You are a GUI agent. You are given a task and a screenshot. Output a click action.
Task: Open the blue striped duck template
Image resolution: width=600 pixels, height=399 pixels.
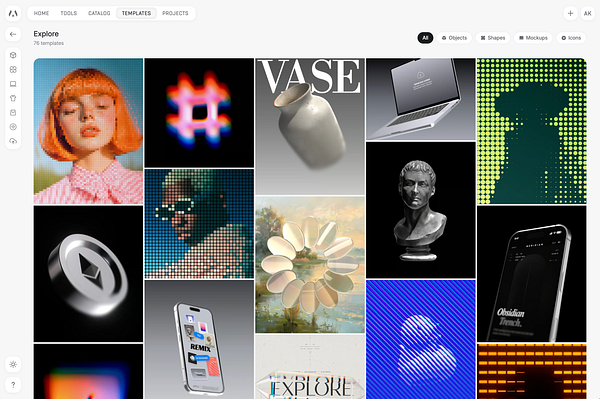[421, 339]
